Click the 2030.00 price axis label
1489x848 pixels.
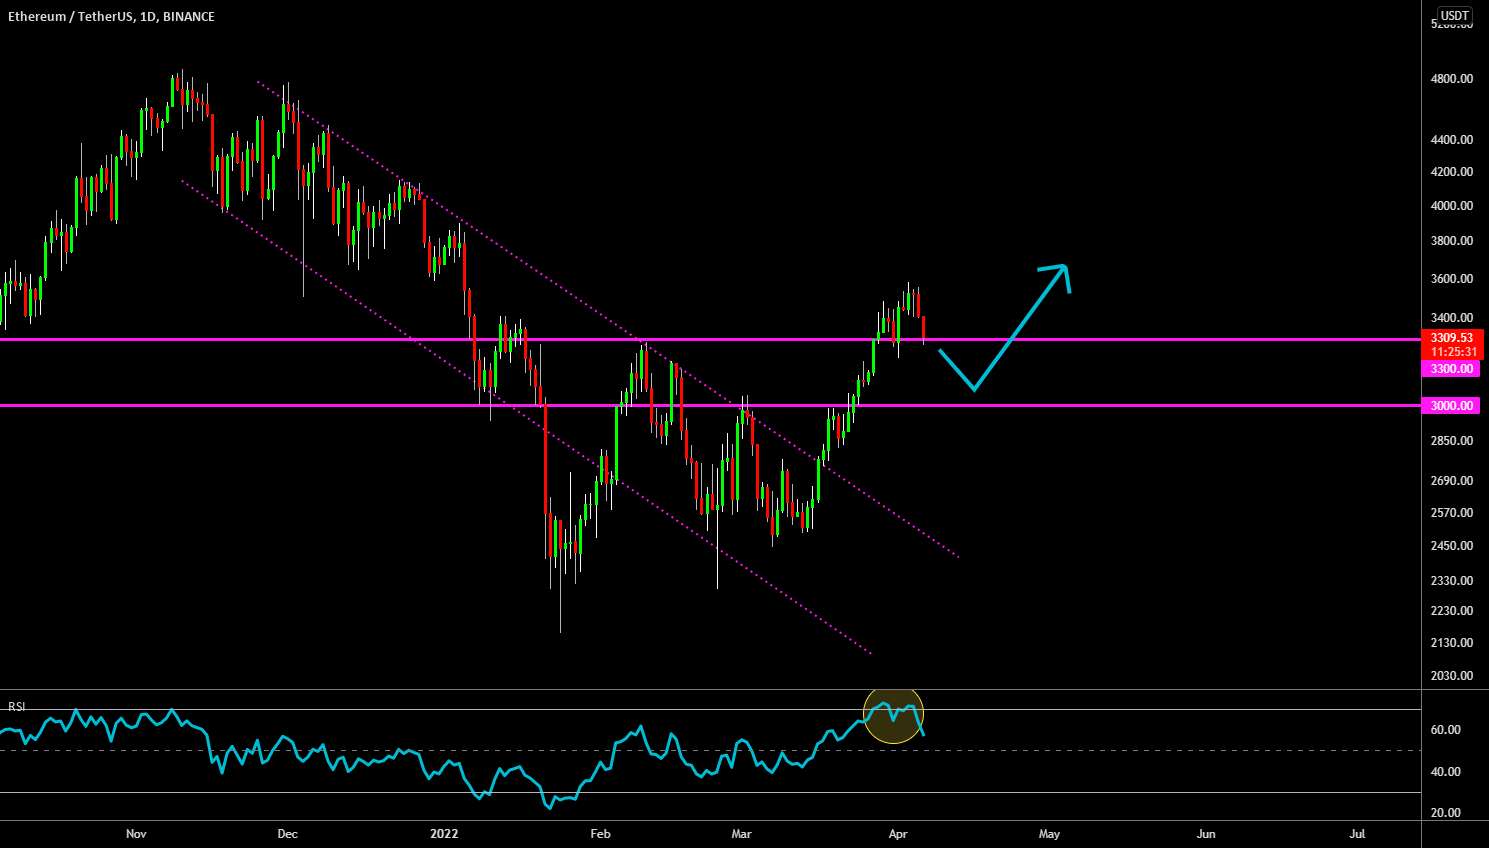[x=1452, y=676]
